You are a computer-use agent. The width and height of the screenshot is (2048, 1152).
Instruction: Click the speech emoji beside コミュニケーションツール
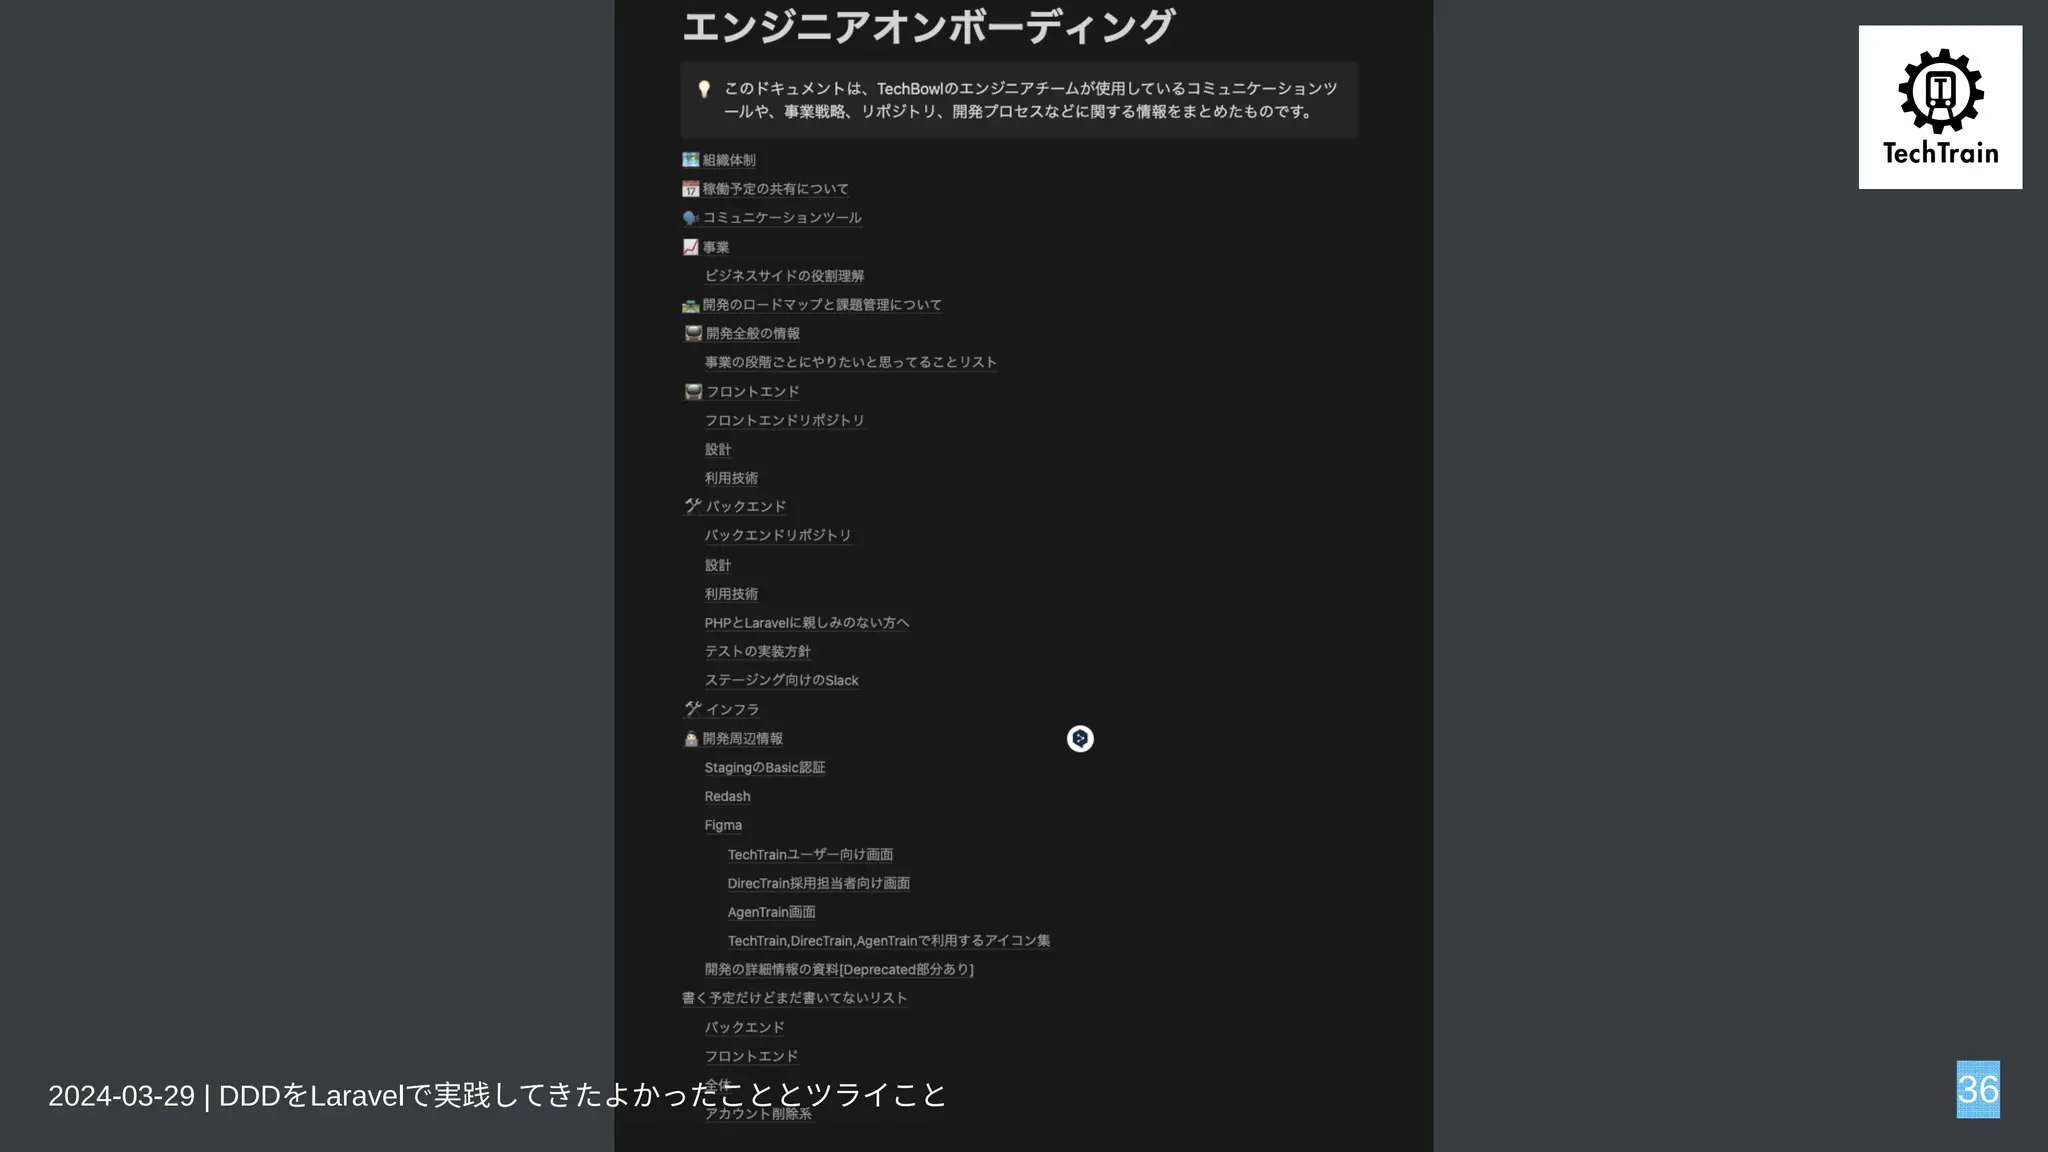click(x=691, y=218)
